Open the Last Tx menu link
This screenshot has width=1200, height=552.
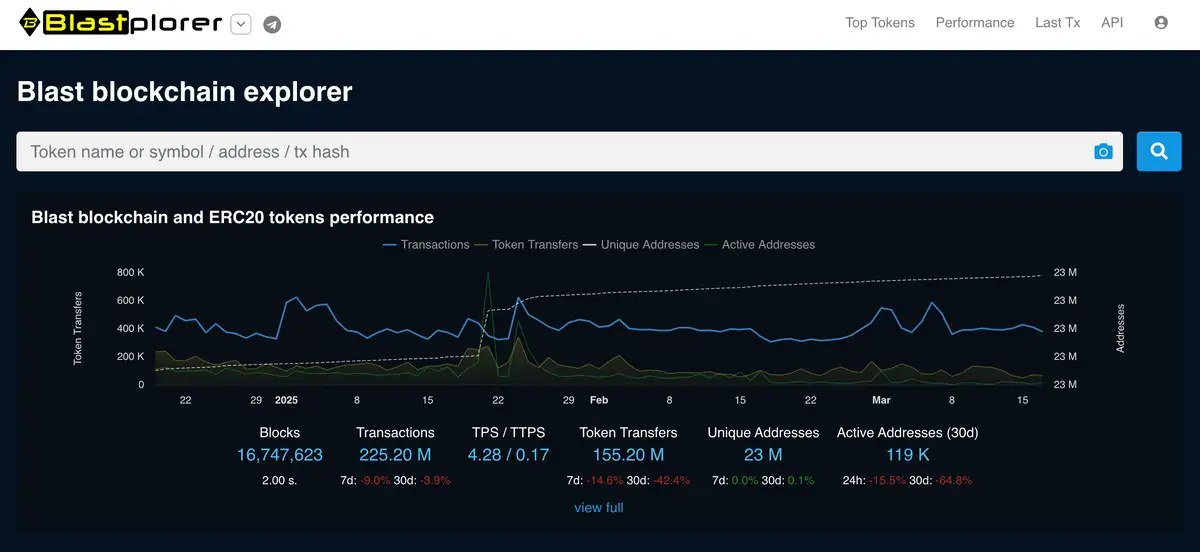[x=1057, y=23]
